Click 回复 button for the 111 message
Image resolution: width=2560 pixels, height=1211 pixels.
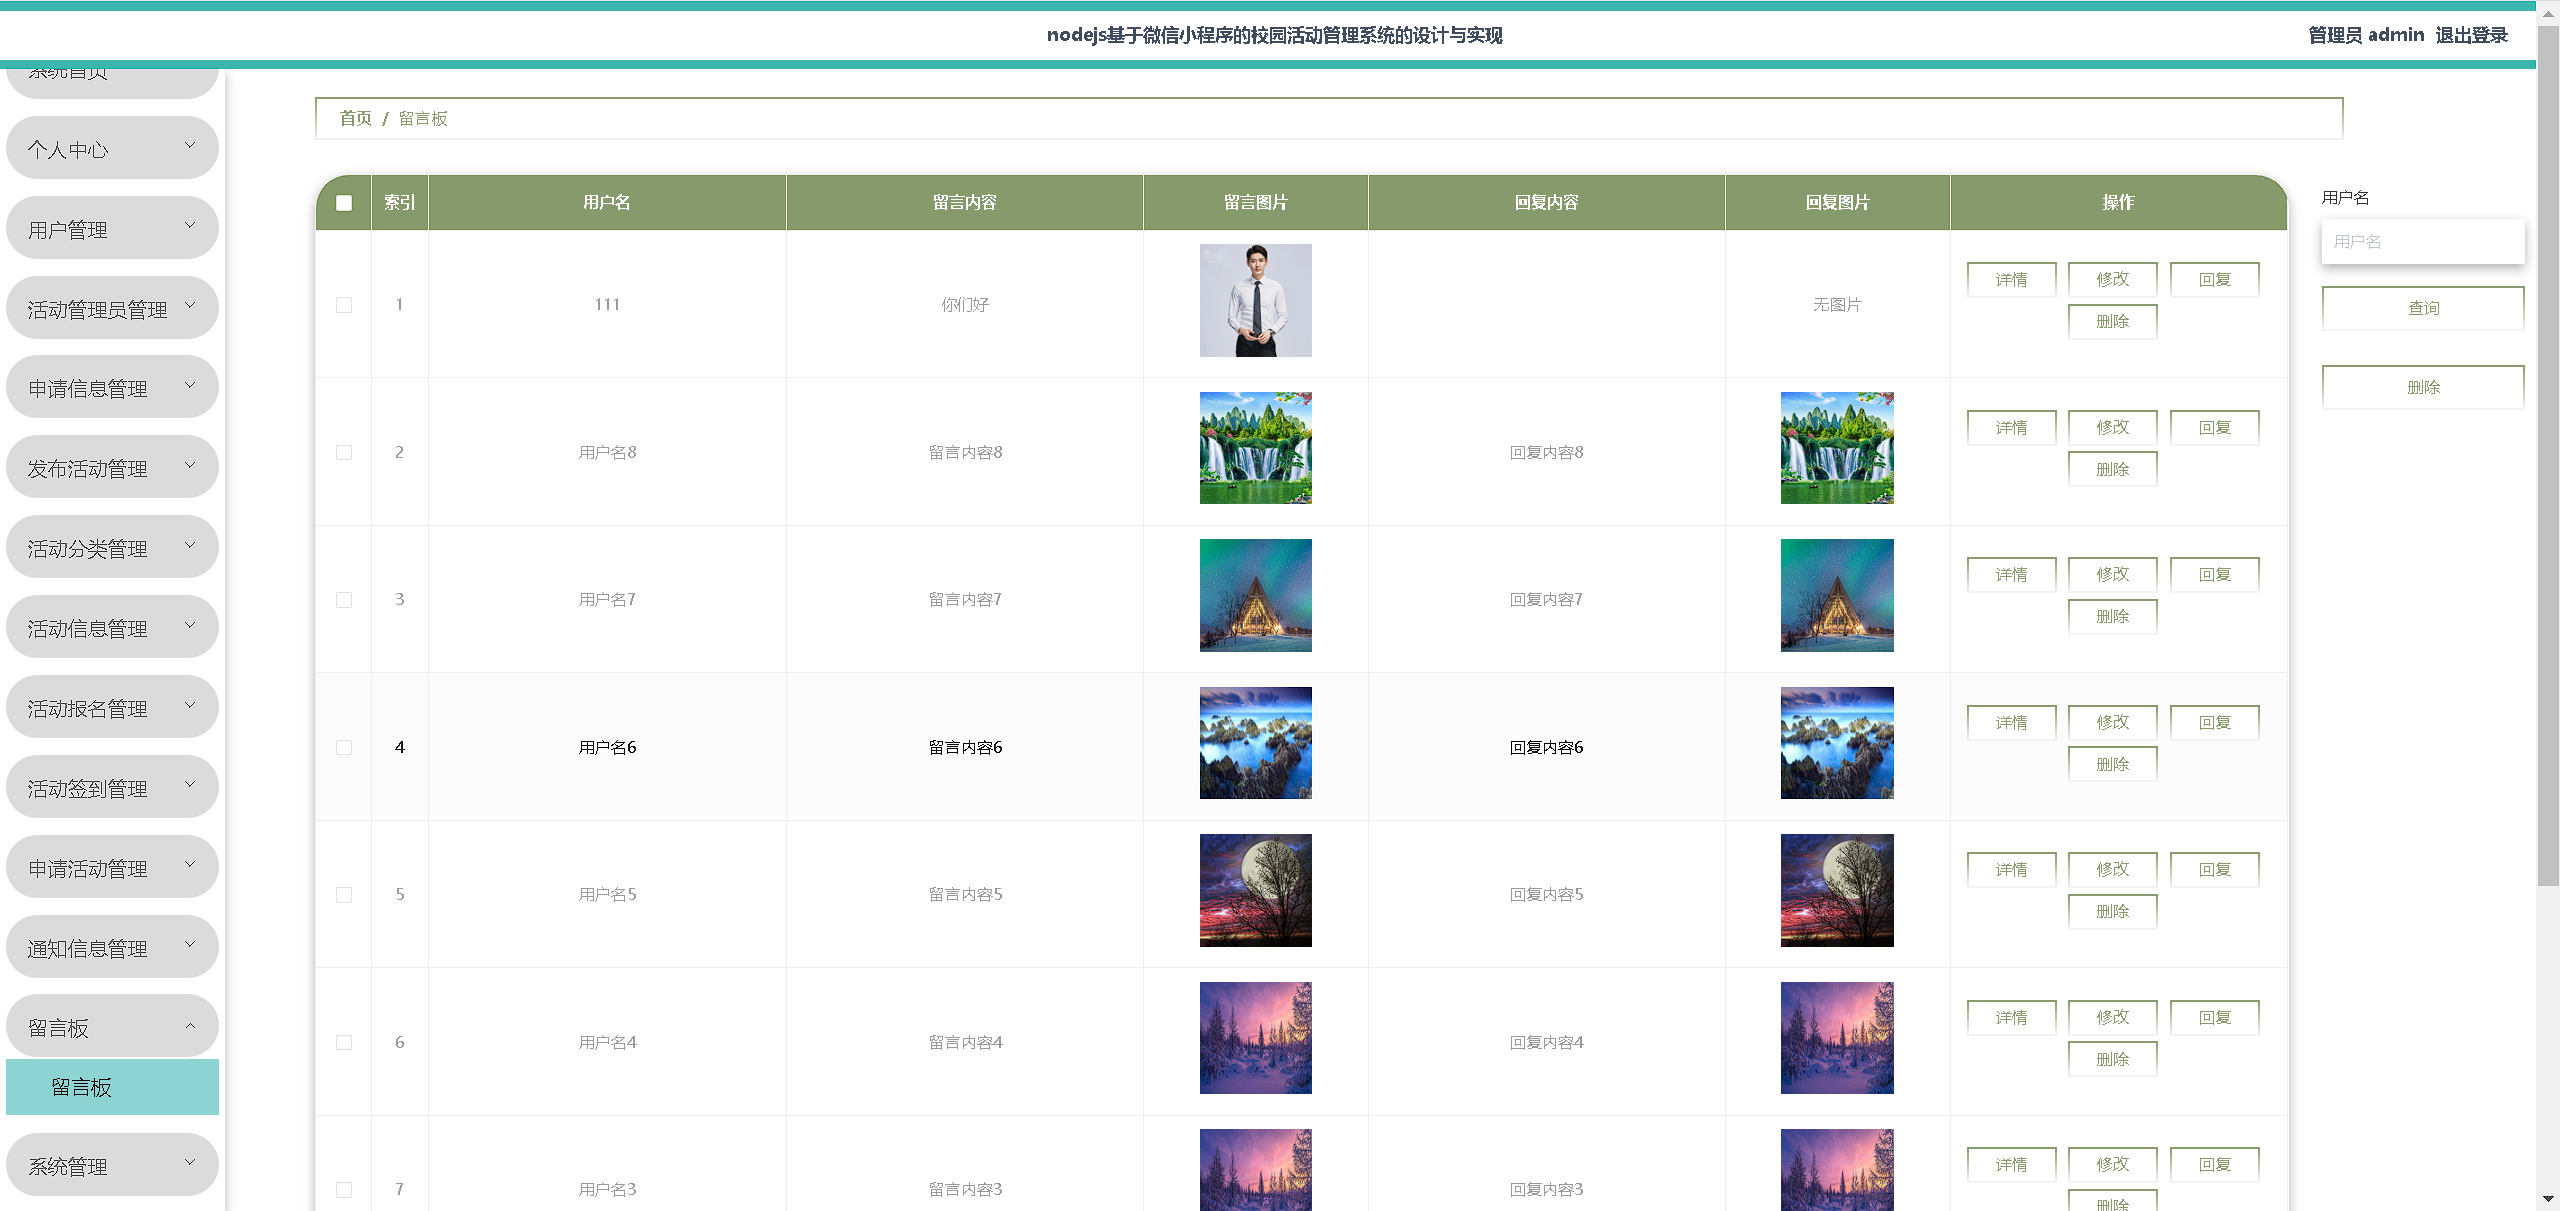point(2214,280)
